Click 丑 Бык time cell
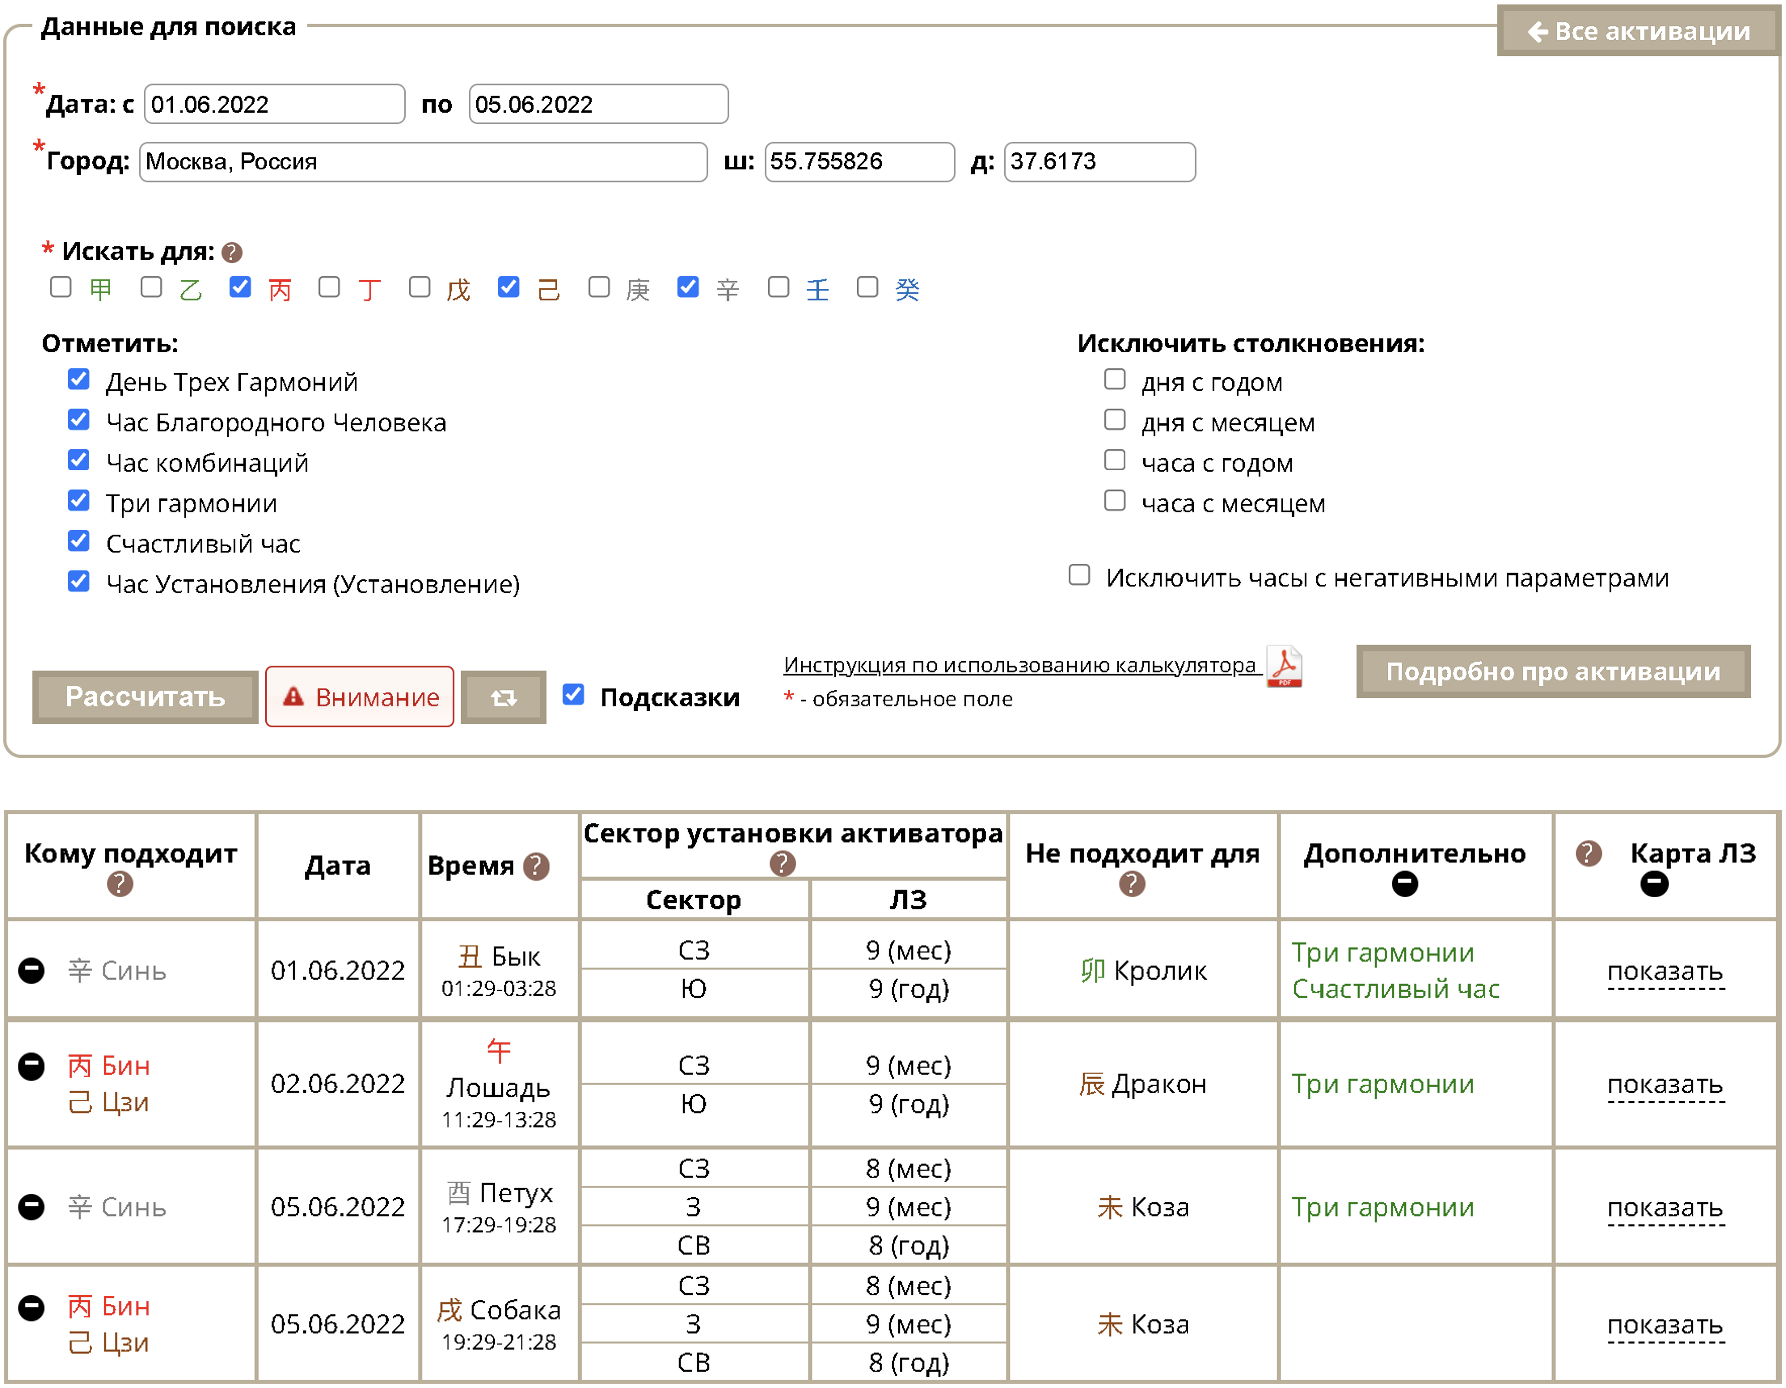The image size is (1786, 1388). coord(499,971)
